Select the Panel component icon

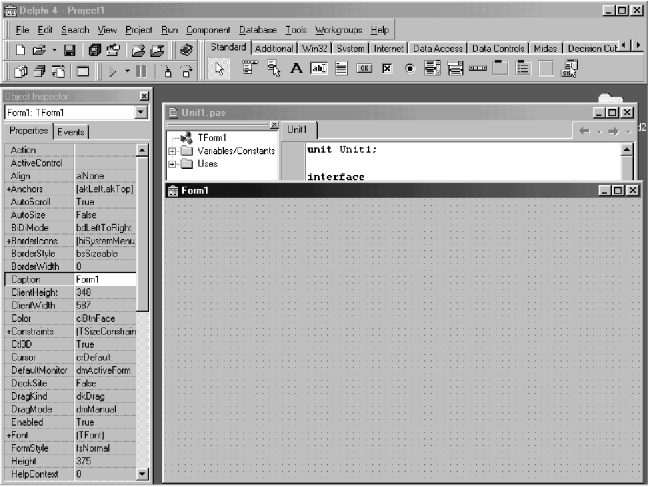tap(546, 68)
